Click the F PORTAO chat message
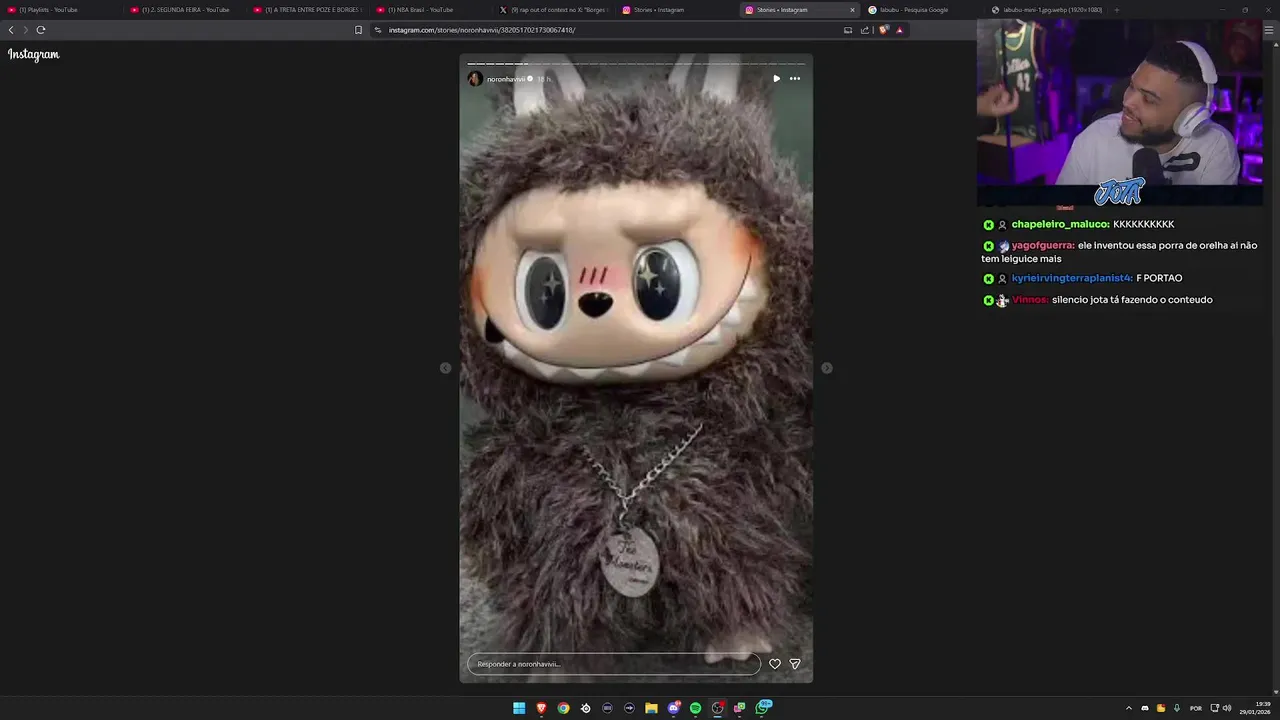The width and height of the screenshot is (1280, 720). pos(1159,278)
